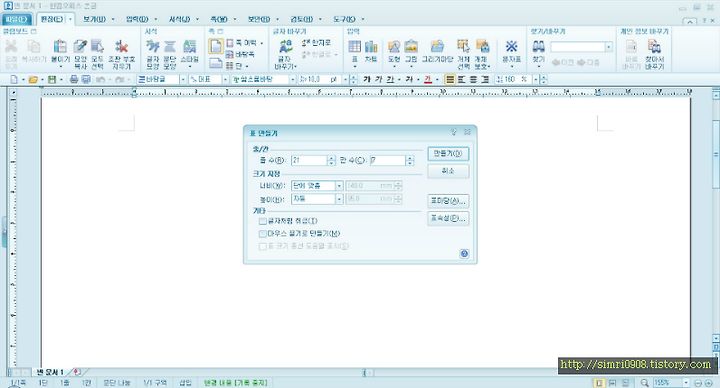This screenshot has width=720, height=388.
Task: Open the 함초롬바탕 font name dropdown
Action: point(292,79)
